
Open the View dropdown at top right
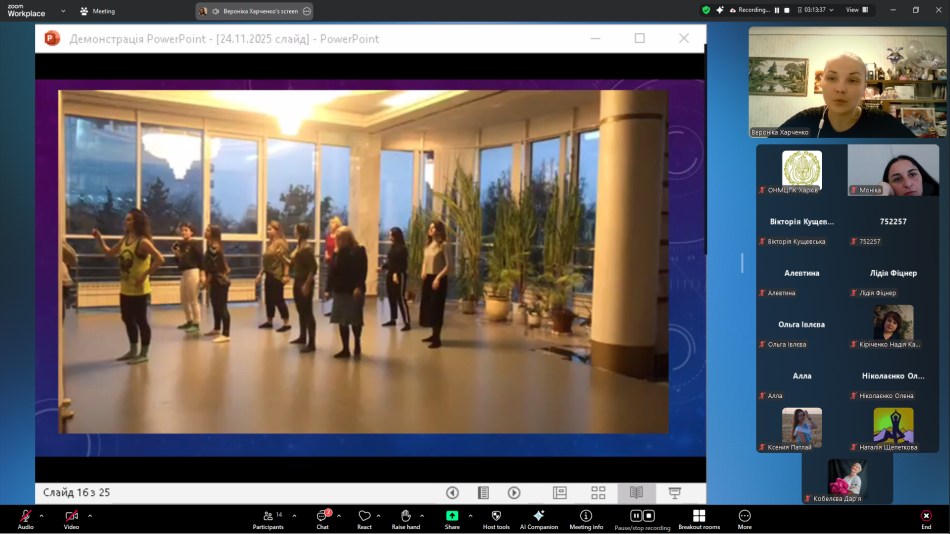856,10
